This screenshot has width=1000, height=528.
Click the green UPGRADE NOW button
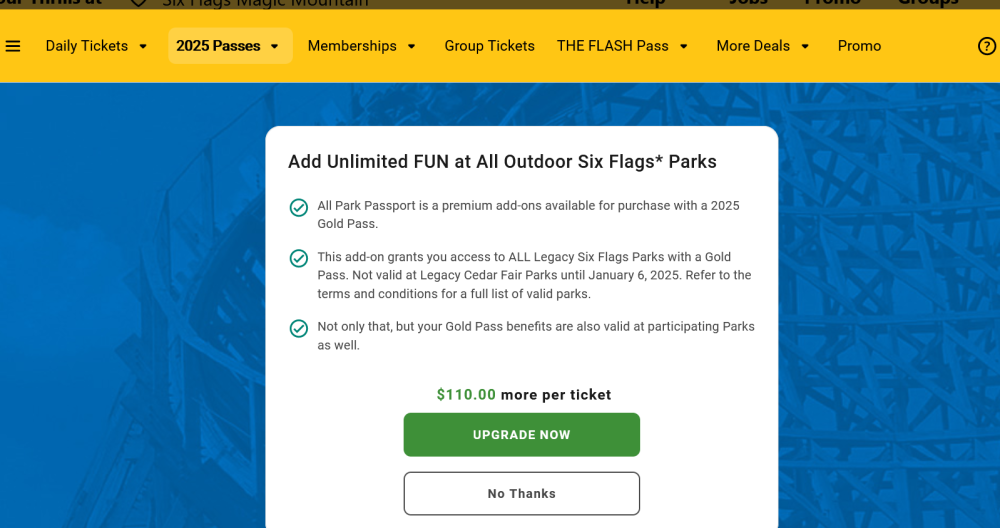pyautogui.click(x=521, y=435)
